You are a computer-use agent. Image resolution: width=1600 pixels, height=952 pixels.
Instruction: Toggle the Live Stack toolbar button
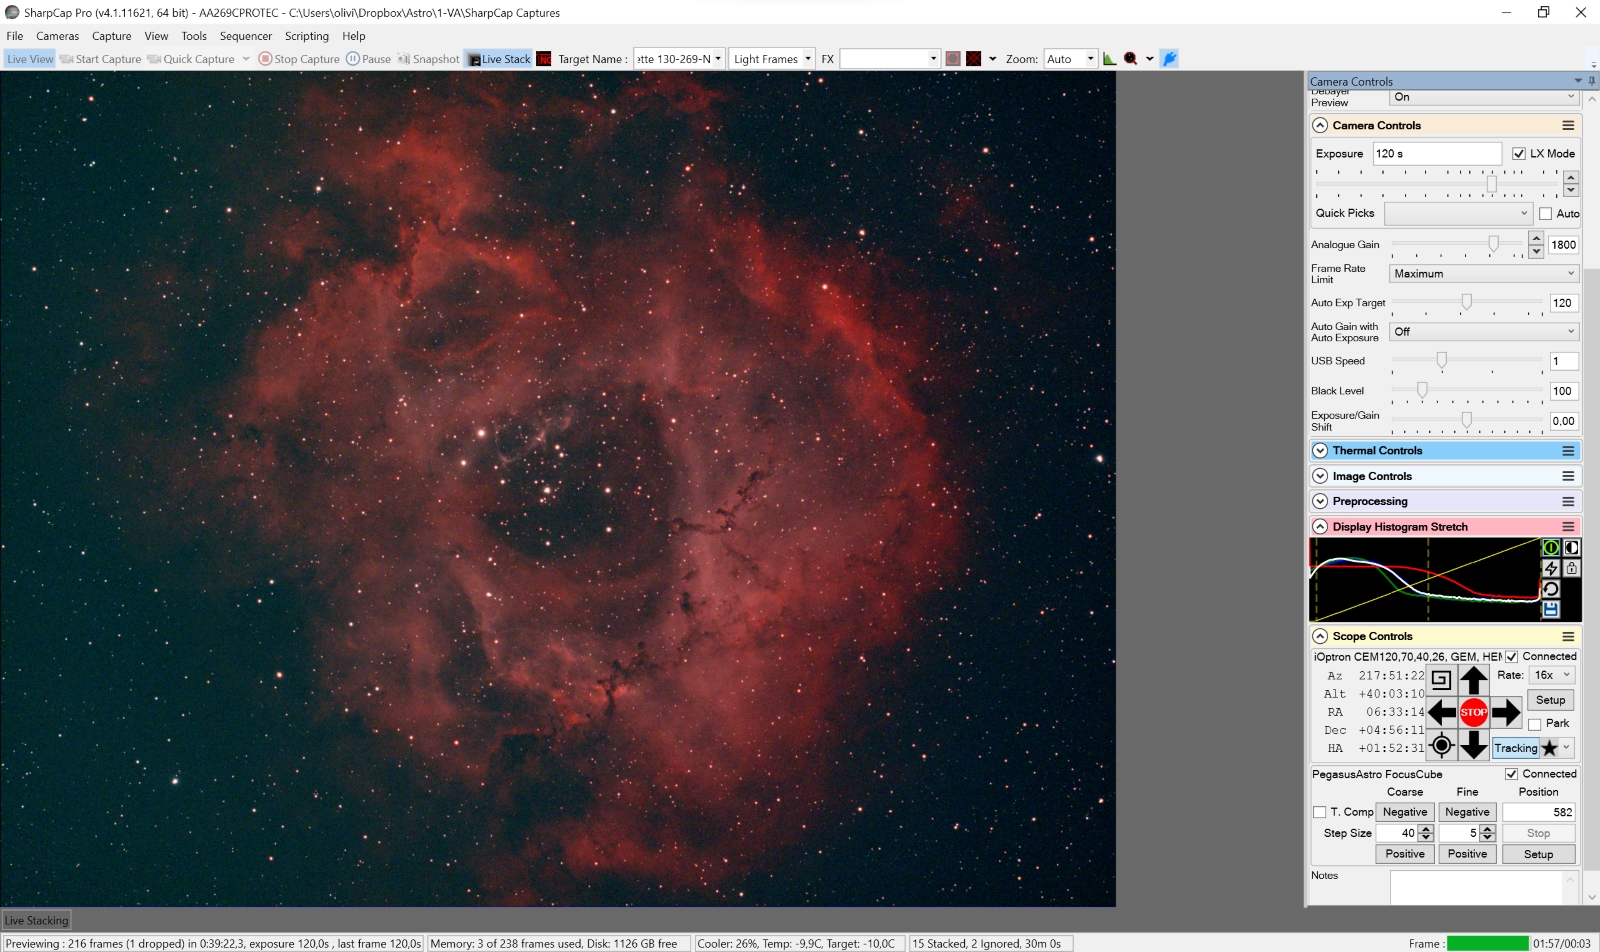click(499, 59)
